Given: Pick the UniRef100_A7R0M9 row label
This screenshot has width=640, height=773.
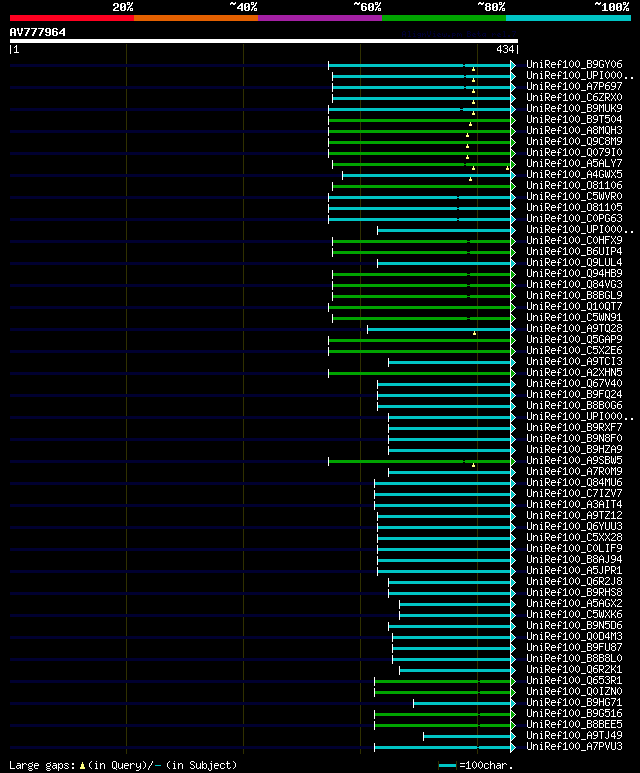Looking at the screenshot, I should click(574, 472).
